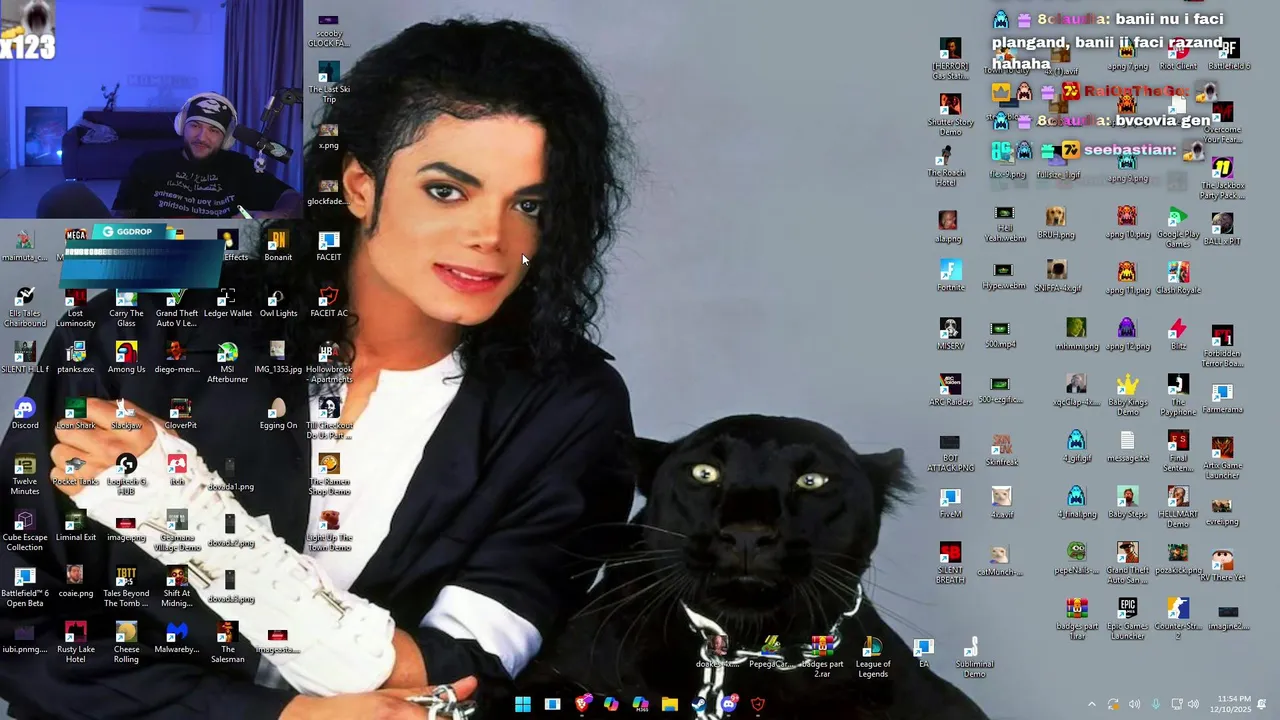
Task: Show hidden system tray icons
Action: pyautogui.click(x=1092, y=704)
